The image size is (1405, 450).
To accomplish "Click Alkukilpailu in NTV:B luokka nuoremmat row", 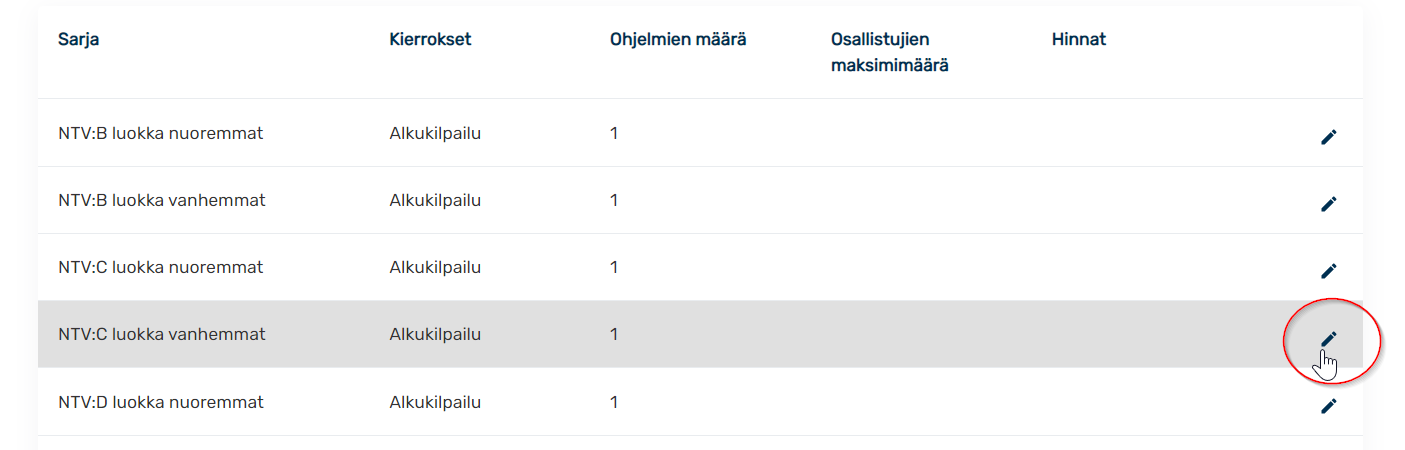I will point(435,133).
